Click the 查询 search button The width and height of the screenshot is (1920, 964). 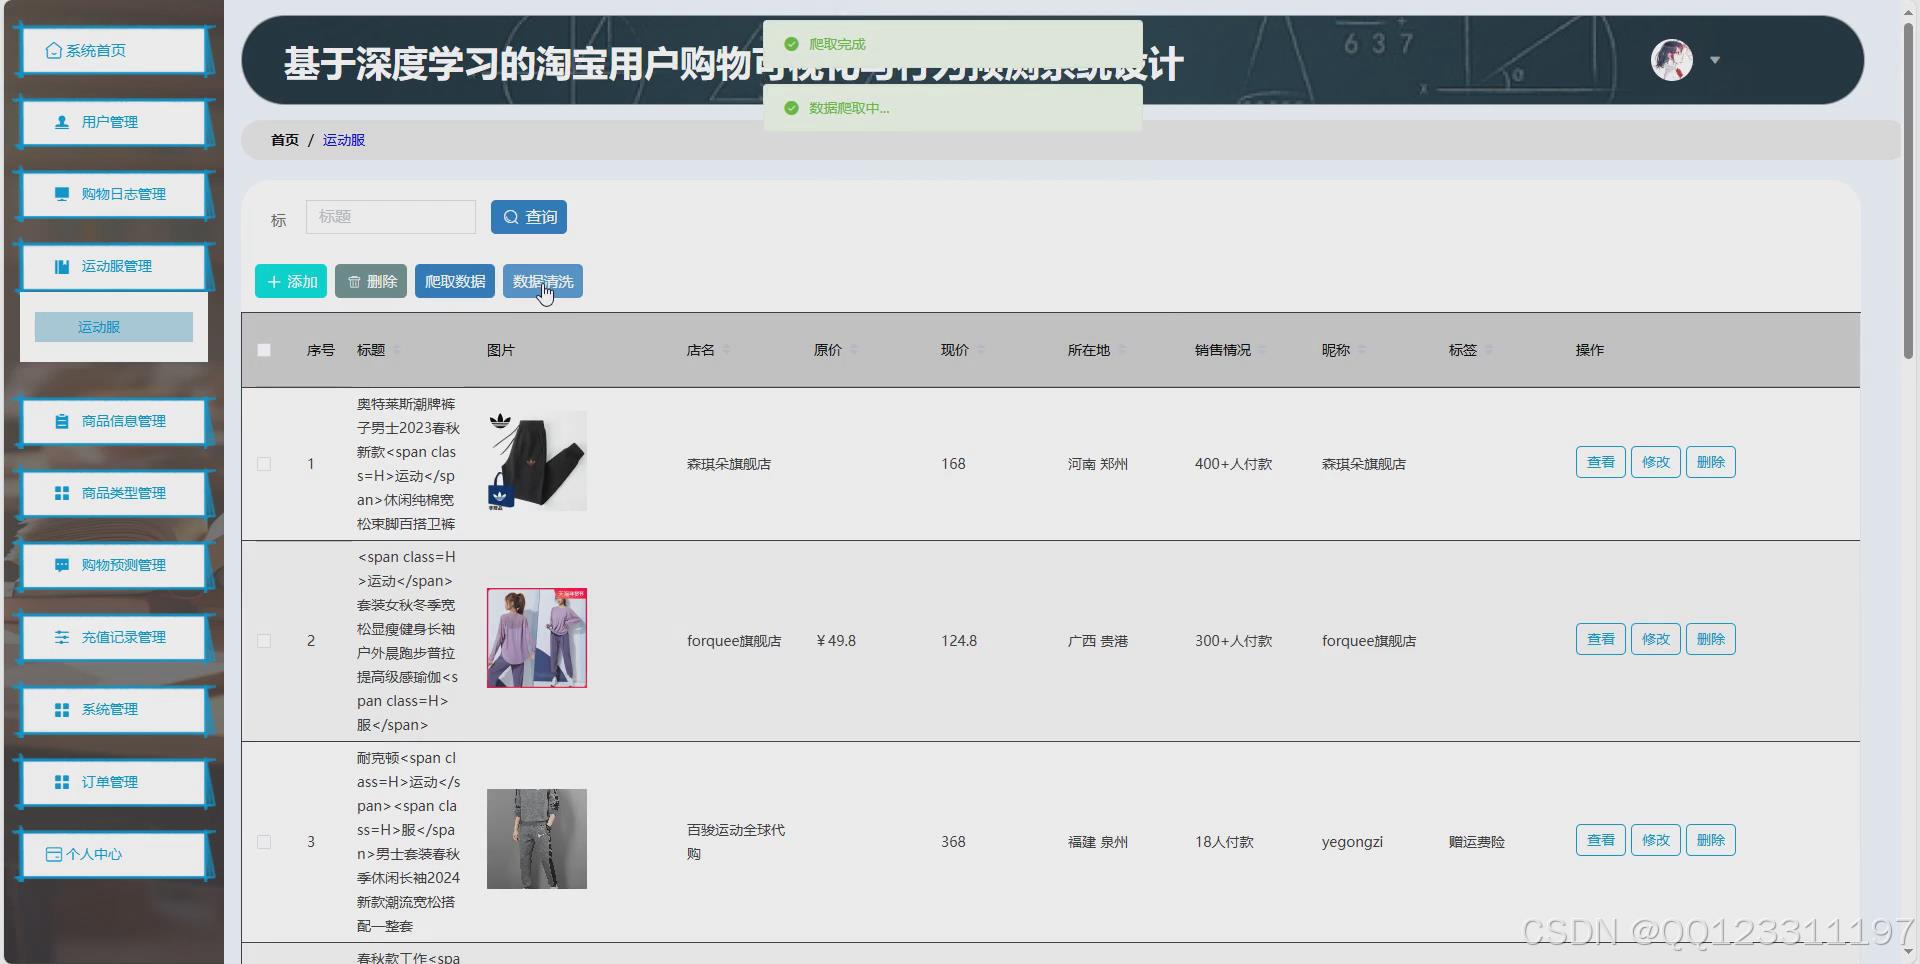(x=529, y=217)
